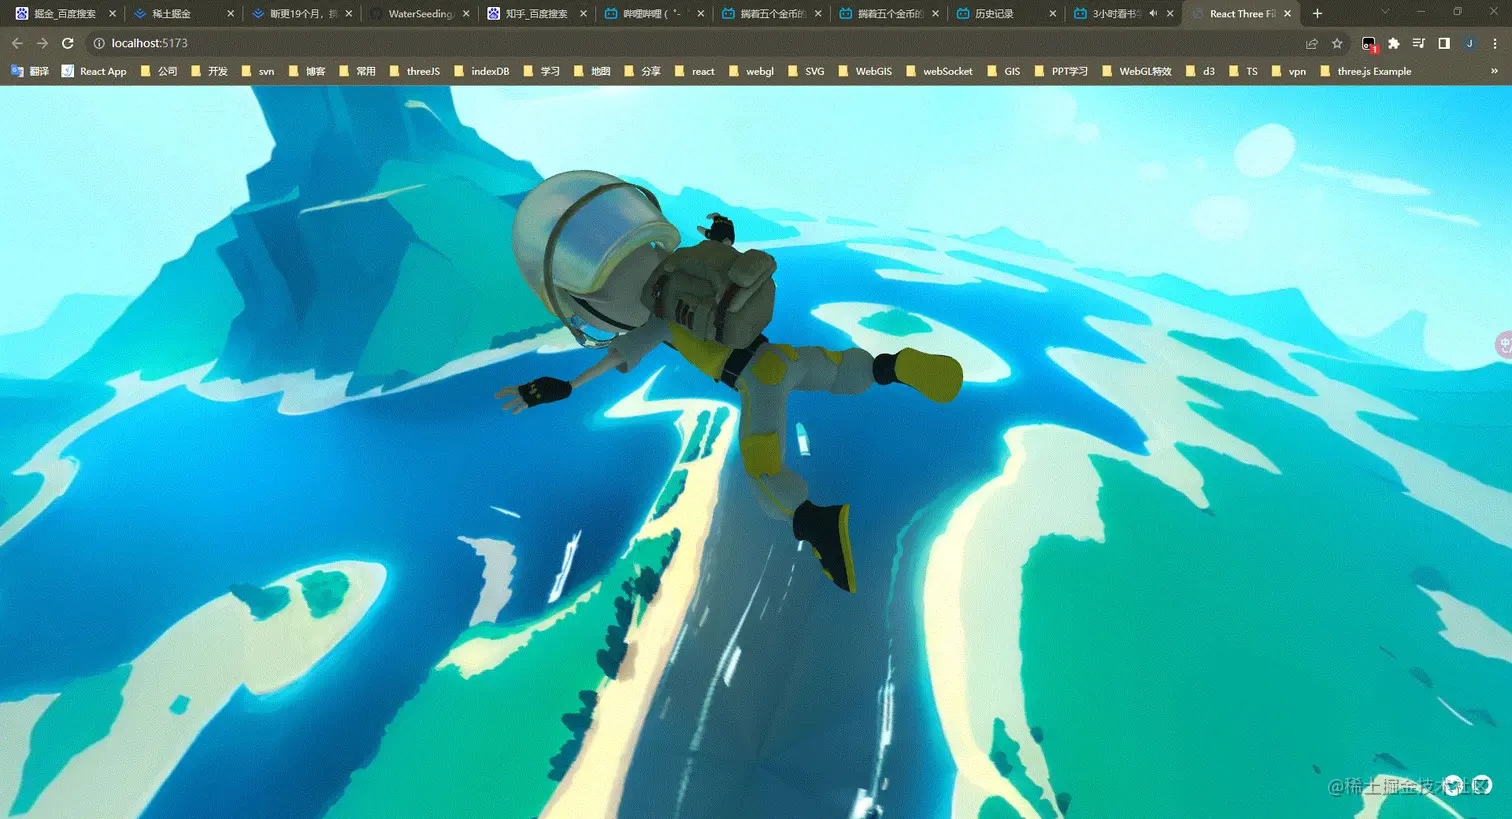The width and height of the screenshot is (1512, 819).
Task: Open the React App bookmark
Action: [94, 71]
